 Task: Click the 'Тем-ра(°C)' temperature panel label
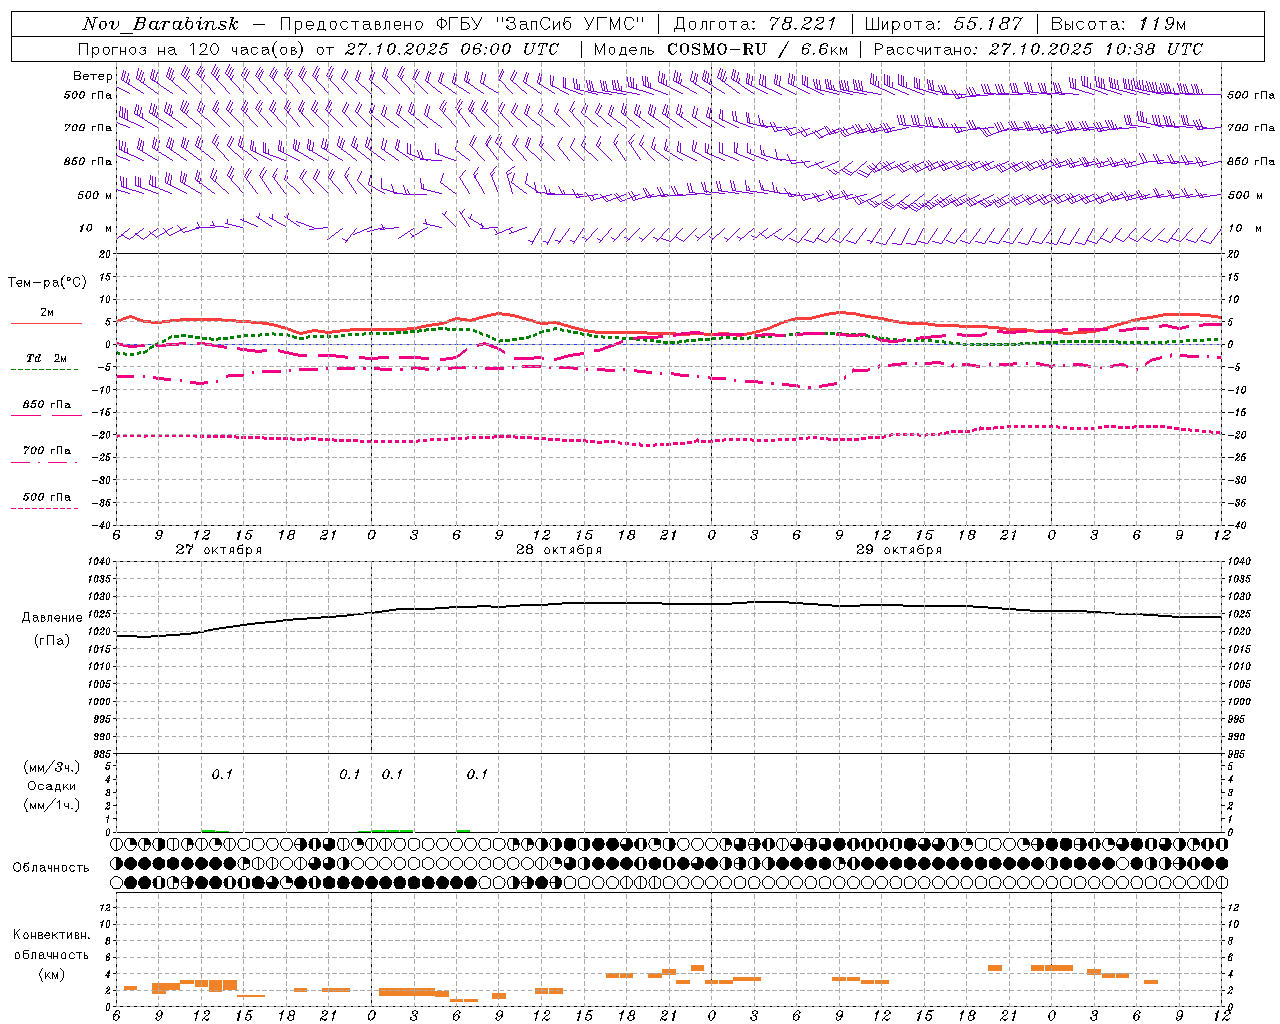click(x=47, y=283)
